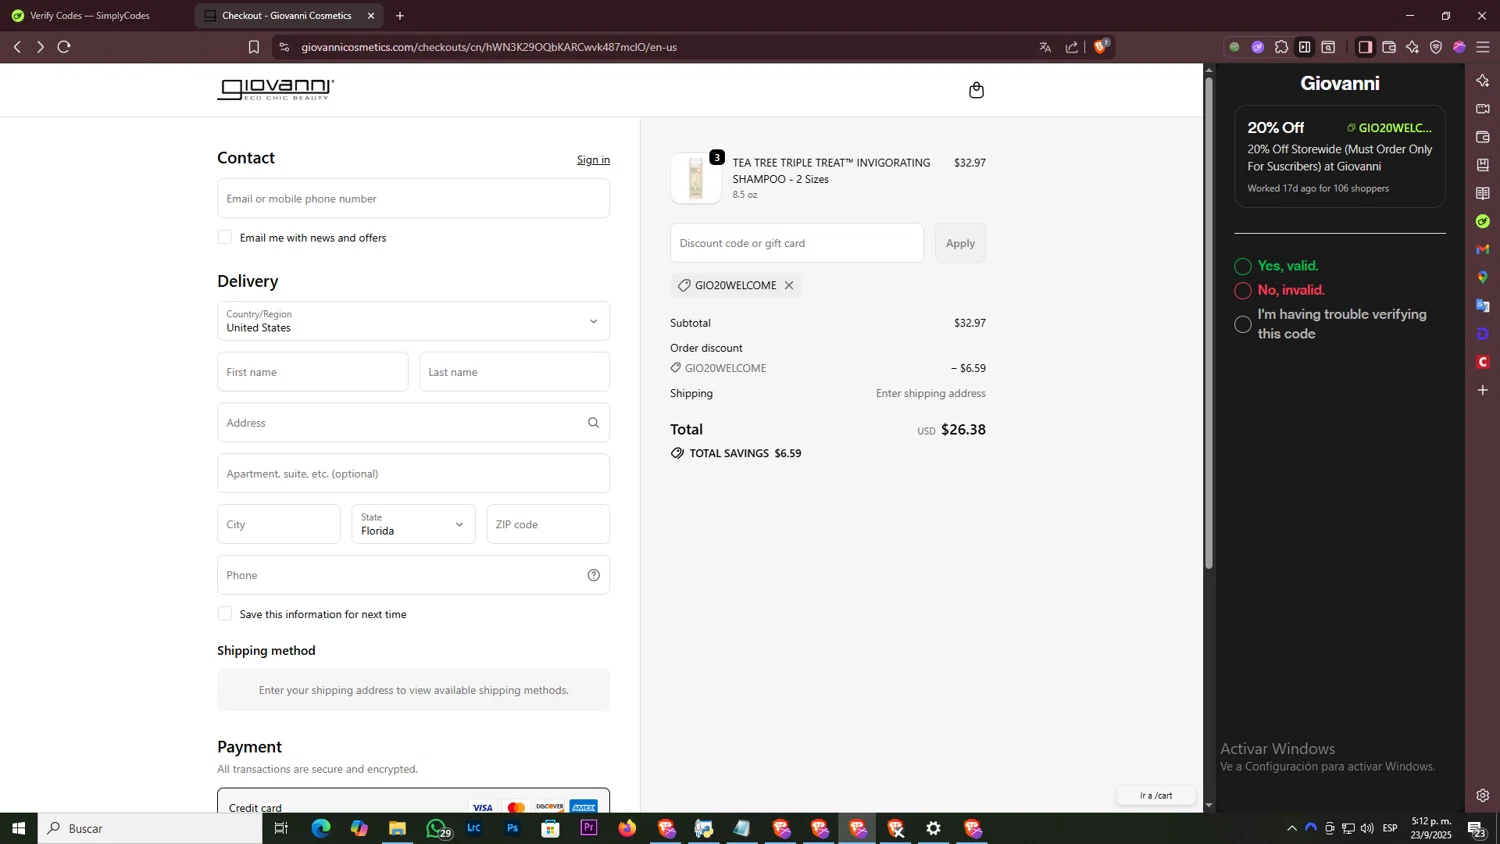Click the First name field

pyautogui.click(x=312, y=372)
